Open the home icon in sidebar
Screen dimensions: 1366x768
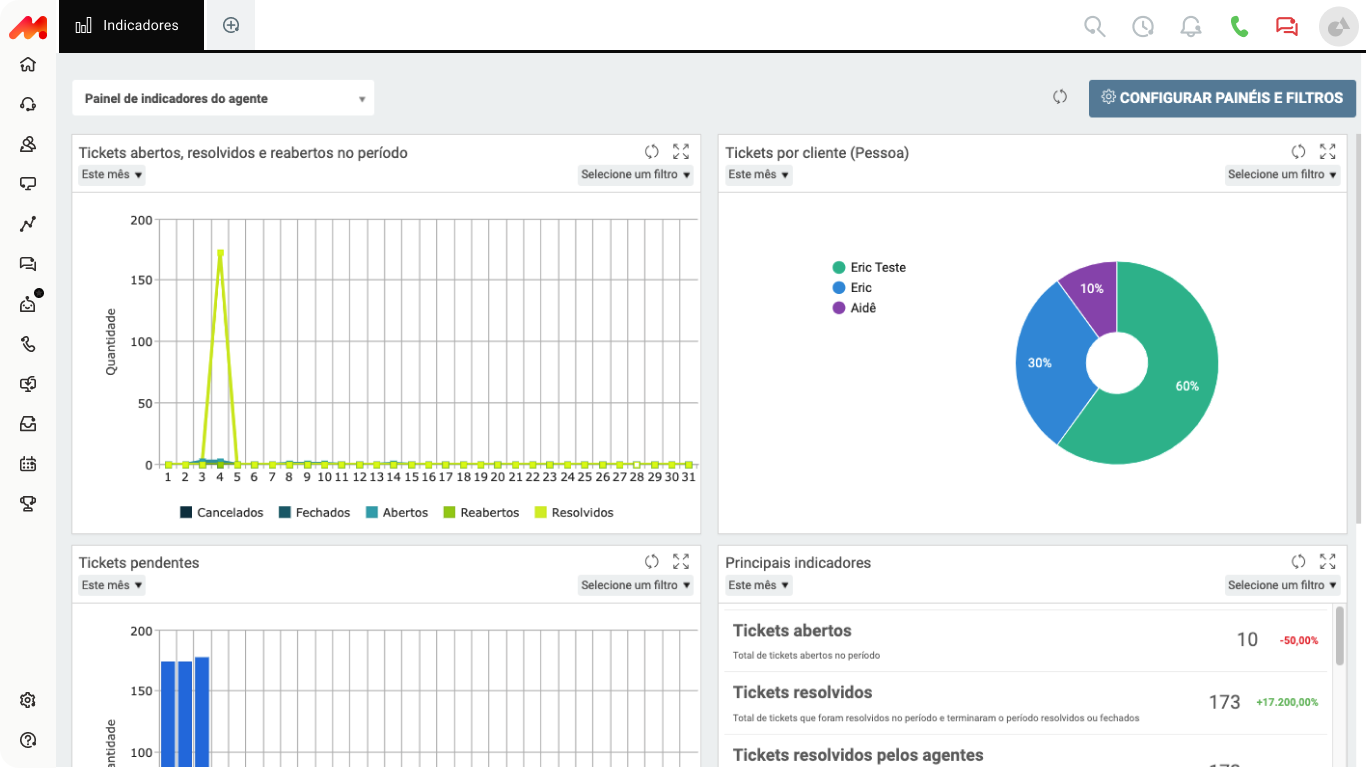click(28, 64)
